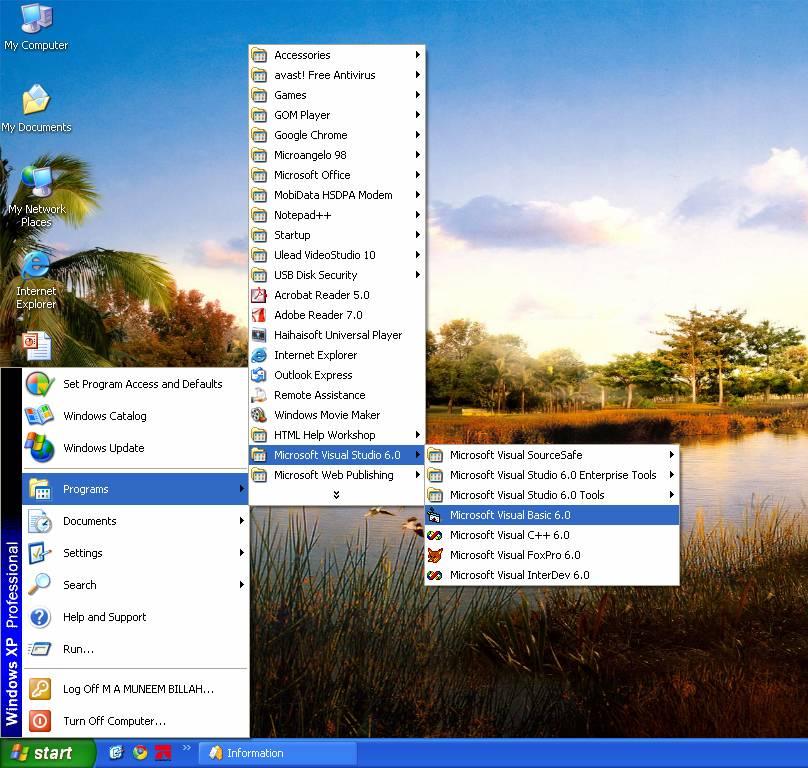Expand avast! Free Antivirus submenu
808x768 pixels.
coord(337,75)
